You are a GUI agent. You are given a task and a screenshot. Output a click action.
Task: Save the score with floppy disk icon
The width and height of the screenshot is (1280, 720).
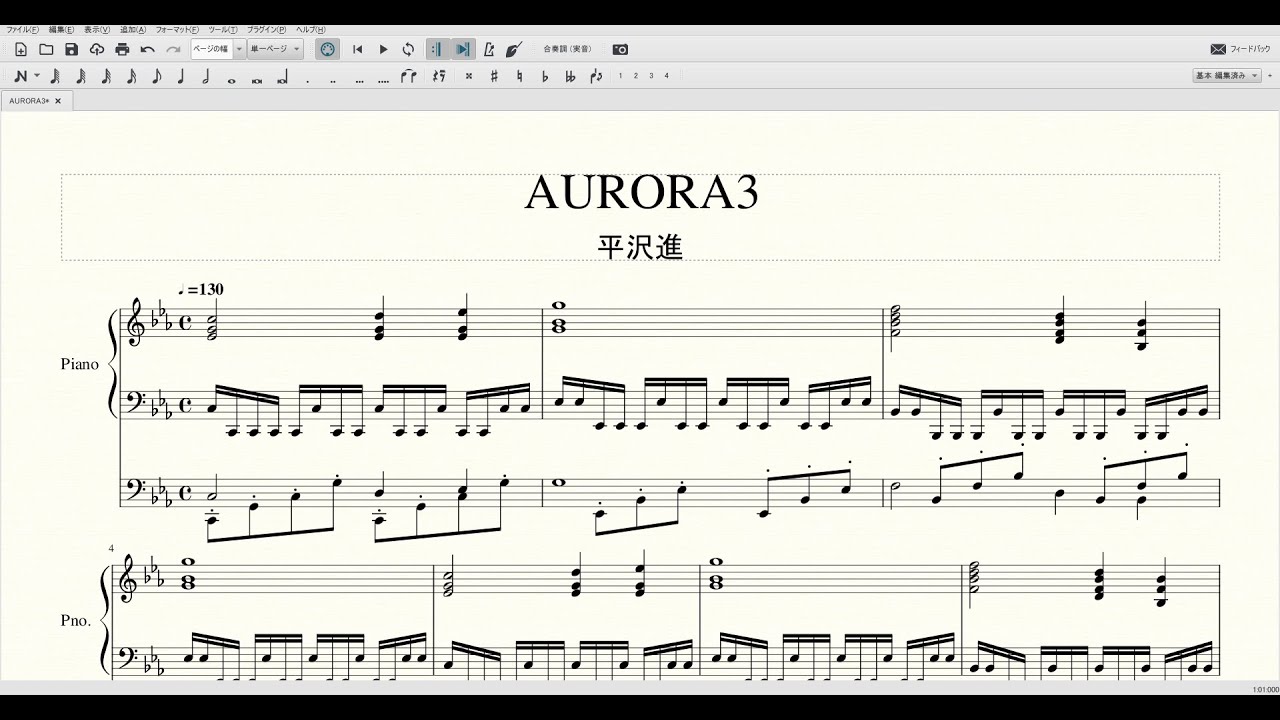71,49
